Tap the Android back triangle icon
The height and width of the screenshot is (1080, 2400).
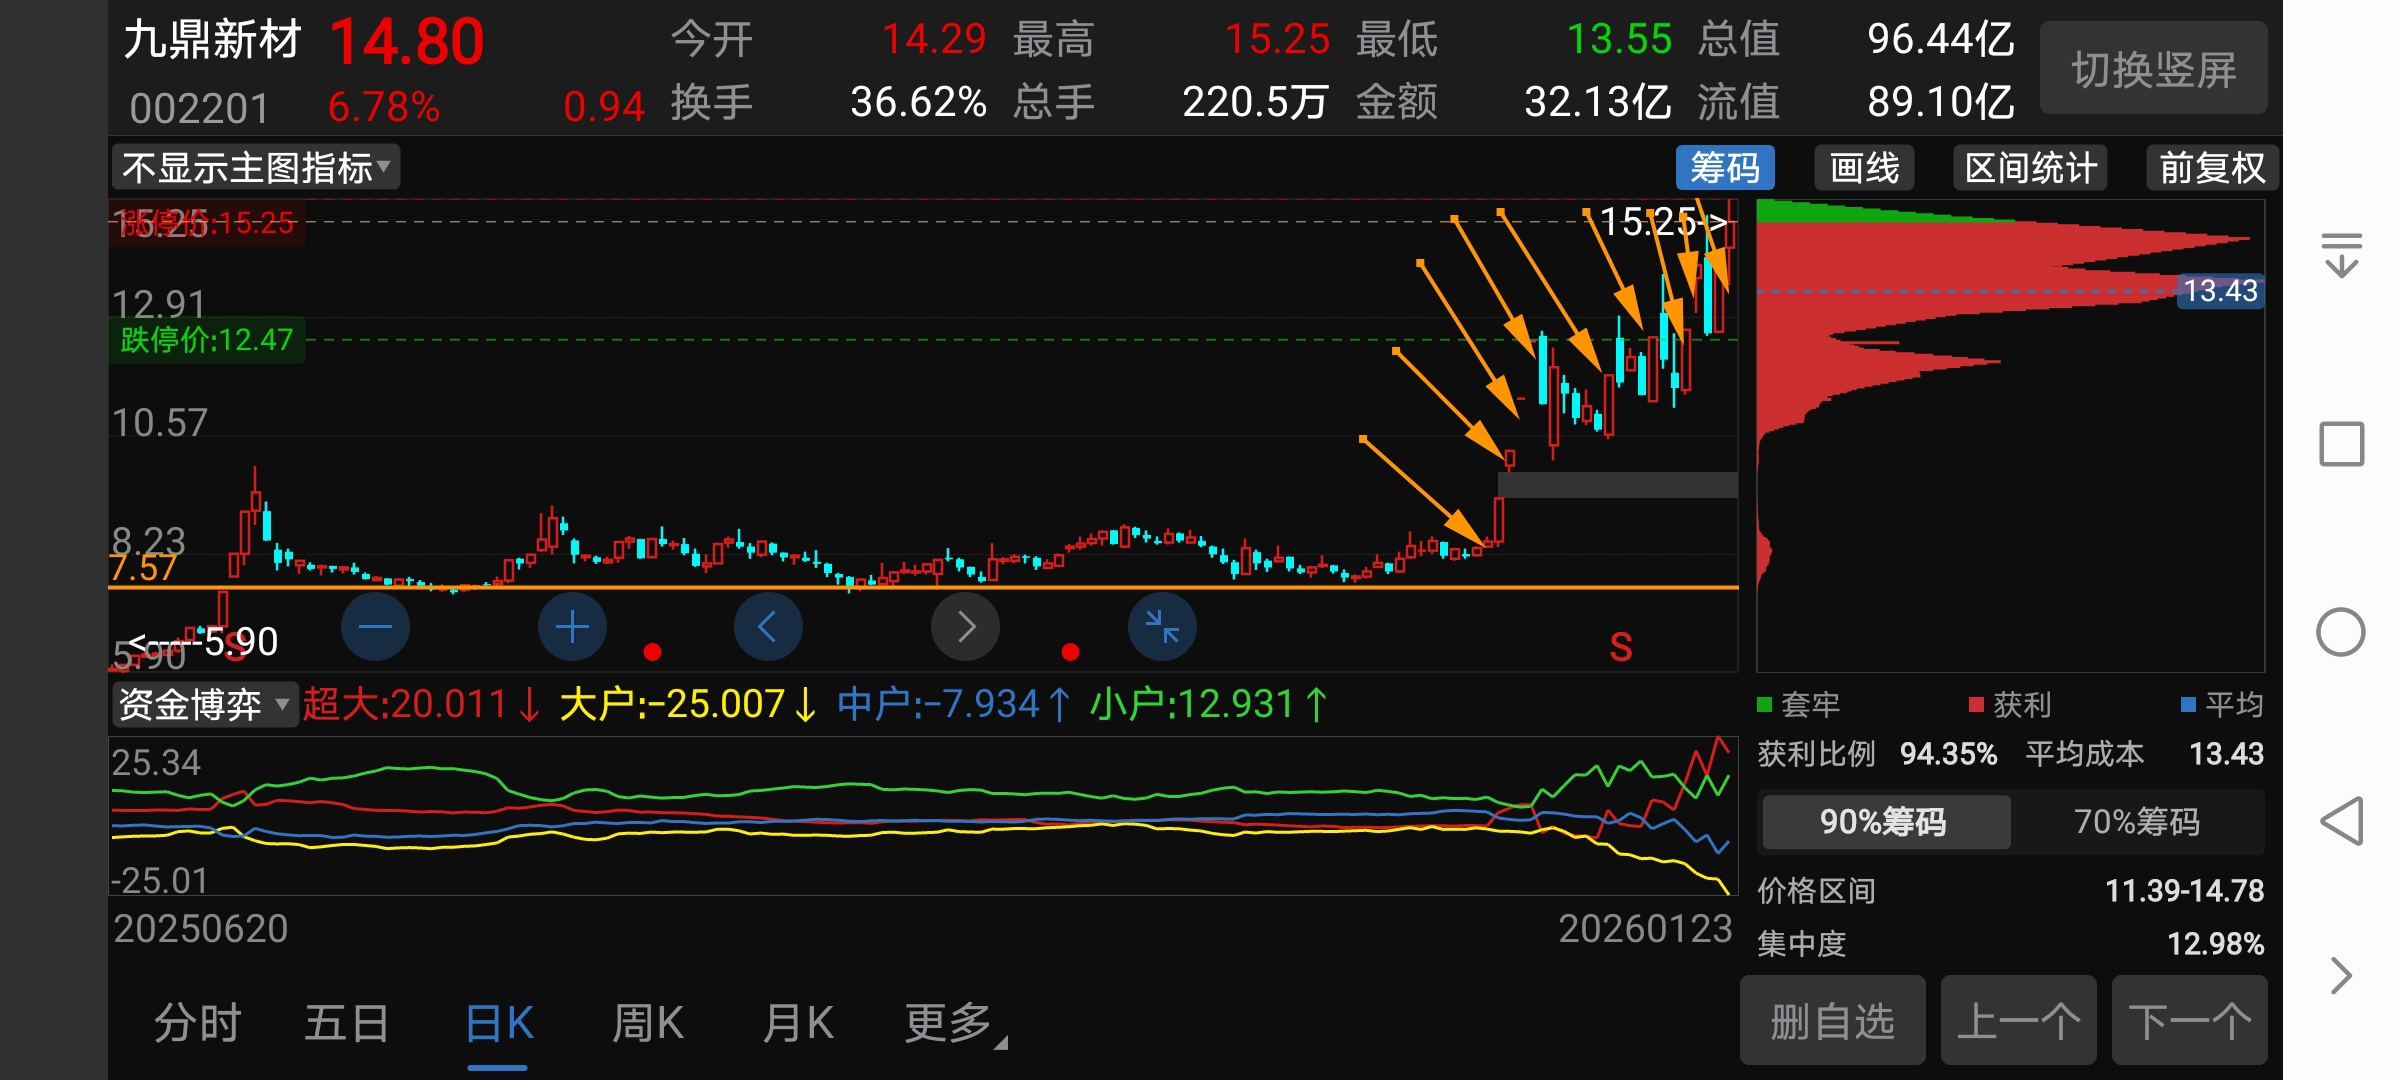(x=2341, y=821)
